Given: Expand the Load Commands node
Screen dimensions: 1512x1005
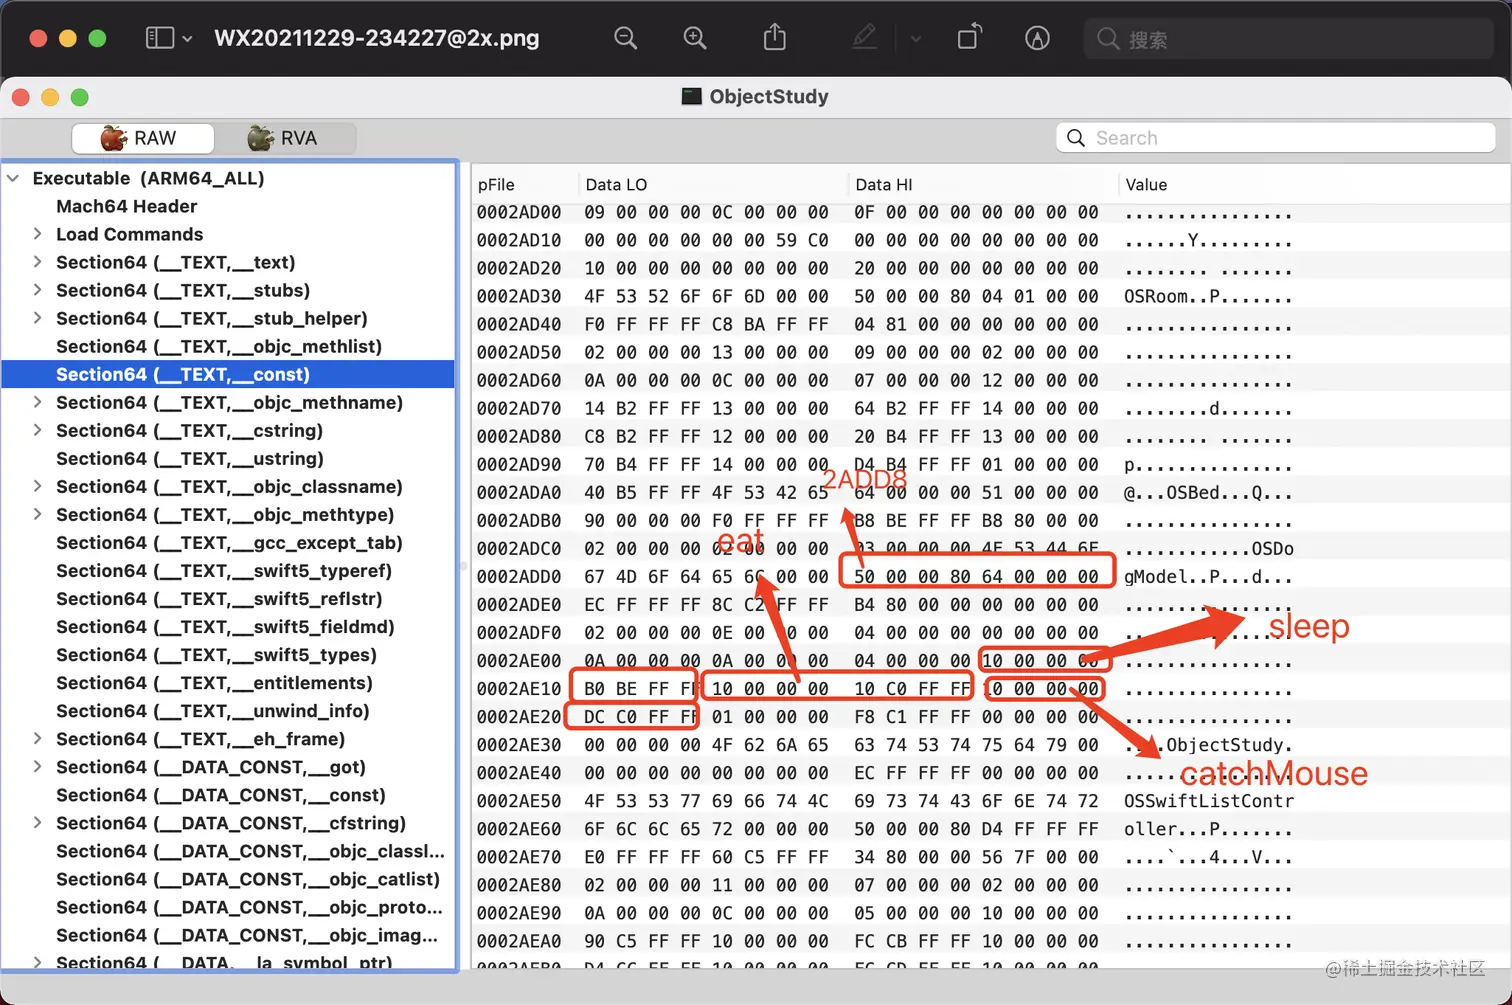Looking at the screenshot, I should pyautogui.click(x=36, y=234).
